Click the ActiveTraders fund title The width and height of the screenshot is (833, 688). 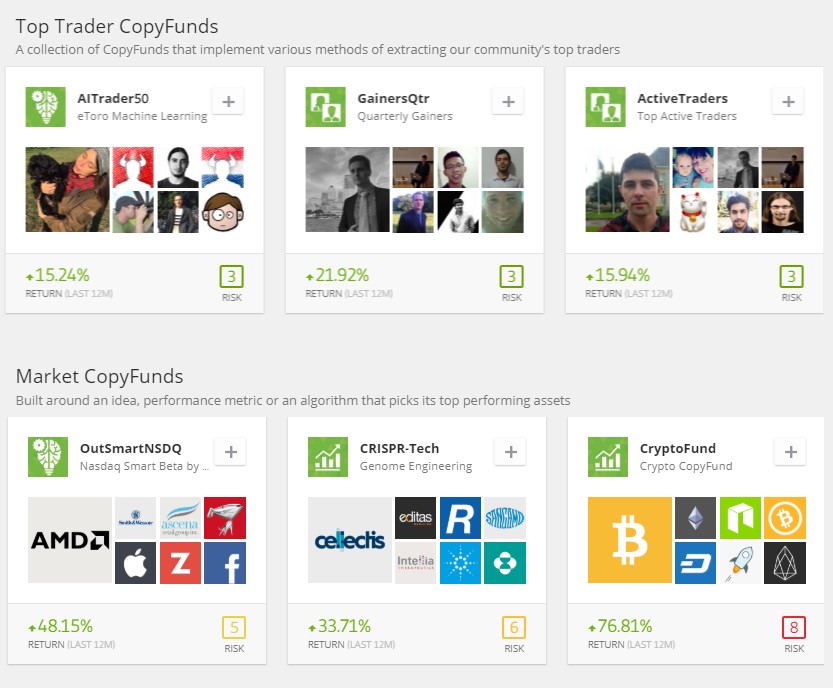pos(683,98)
